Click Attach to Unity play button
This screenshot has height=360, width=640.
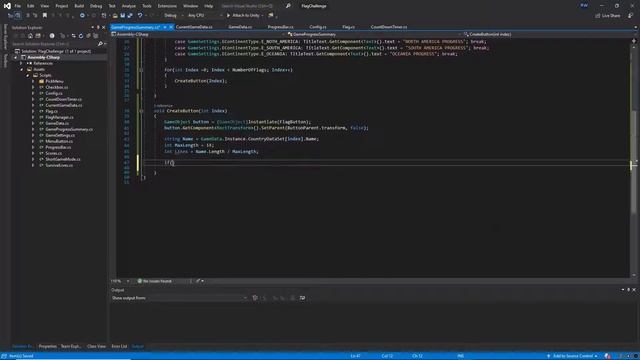click(x=244, y=16)
